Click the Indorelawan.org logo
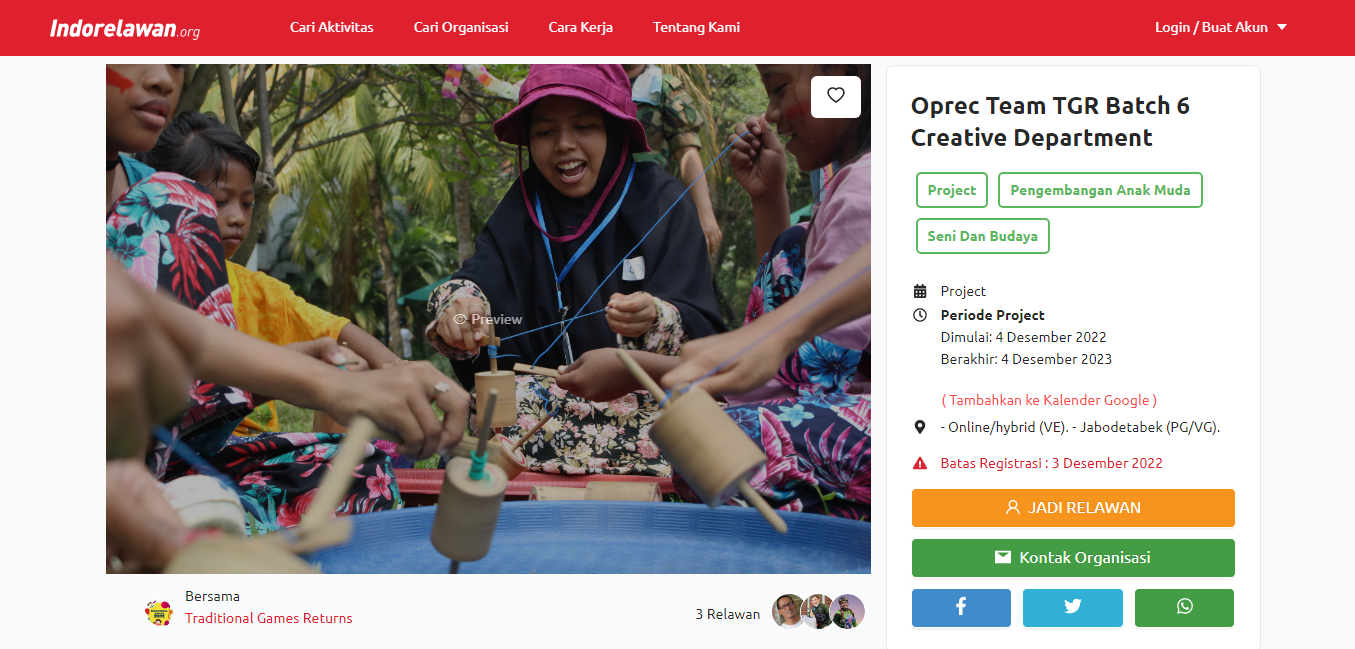 click(x=125, y=29)
